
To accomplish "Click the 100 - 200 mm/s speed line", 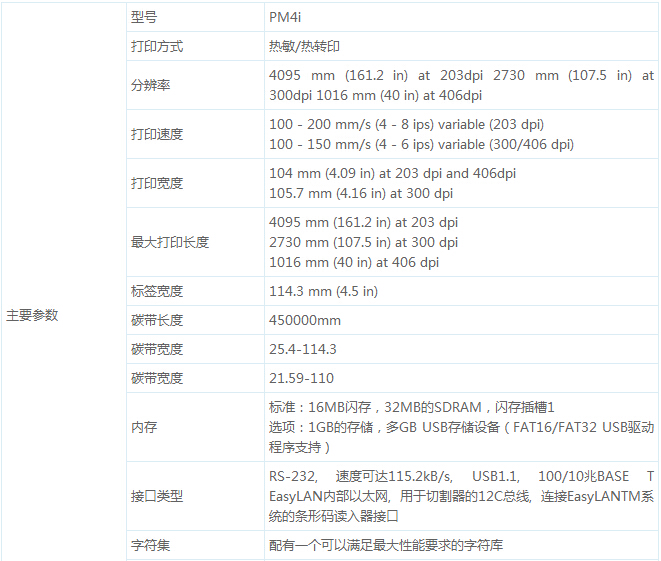I will 407,124.
